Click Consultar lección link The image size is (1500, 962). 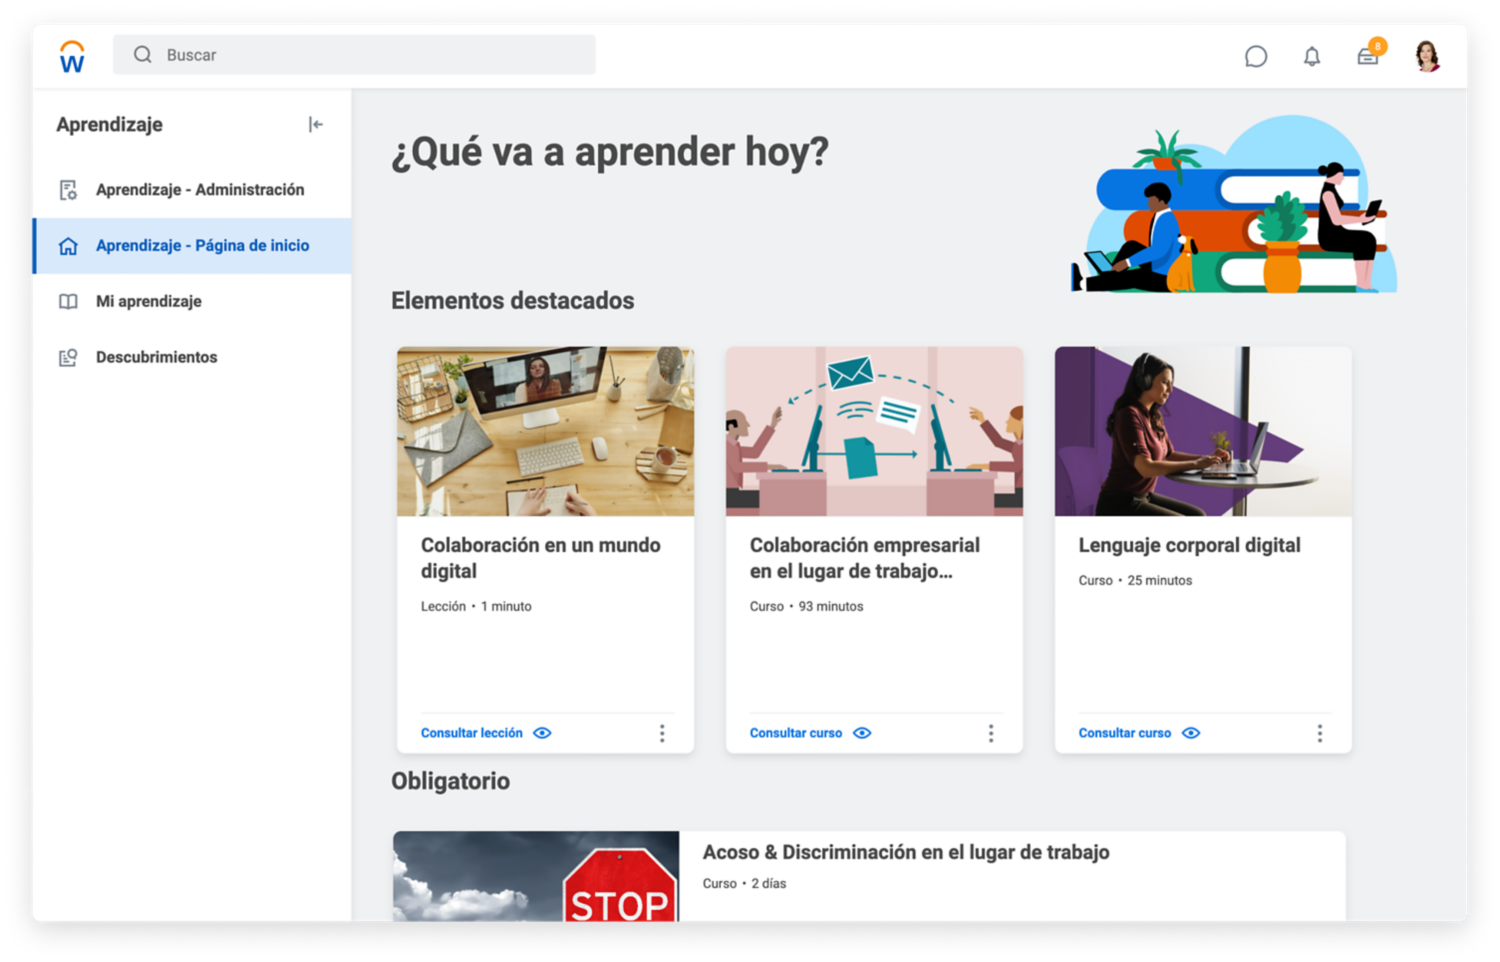[x=472, y=733]
